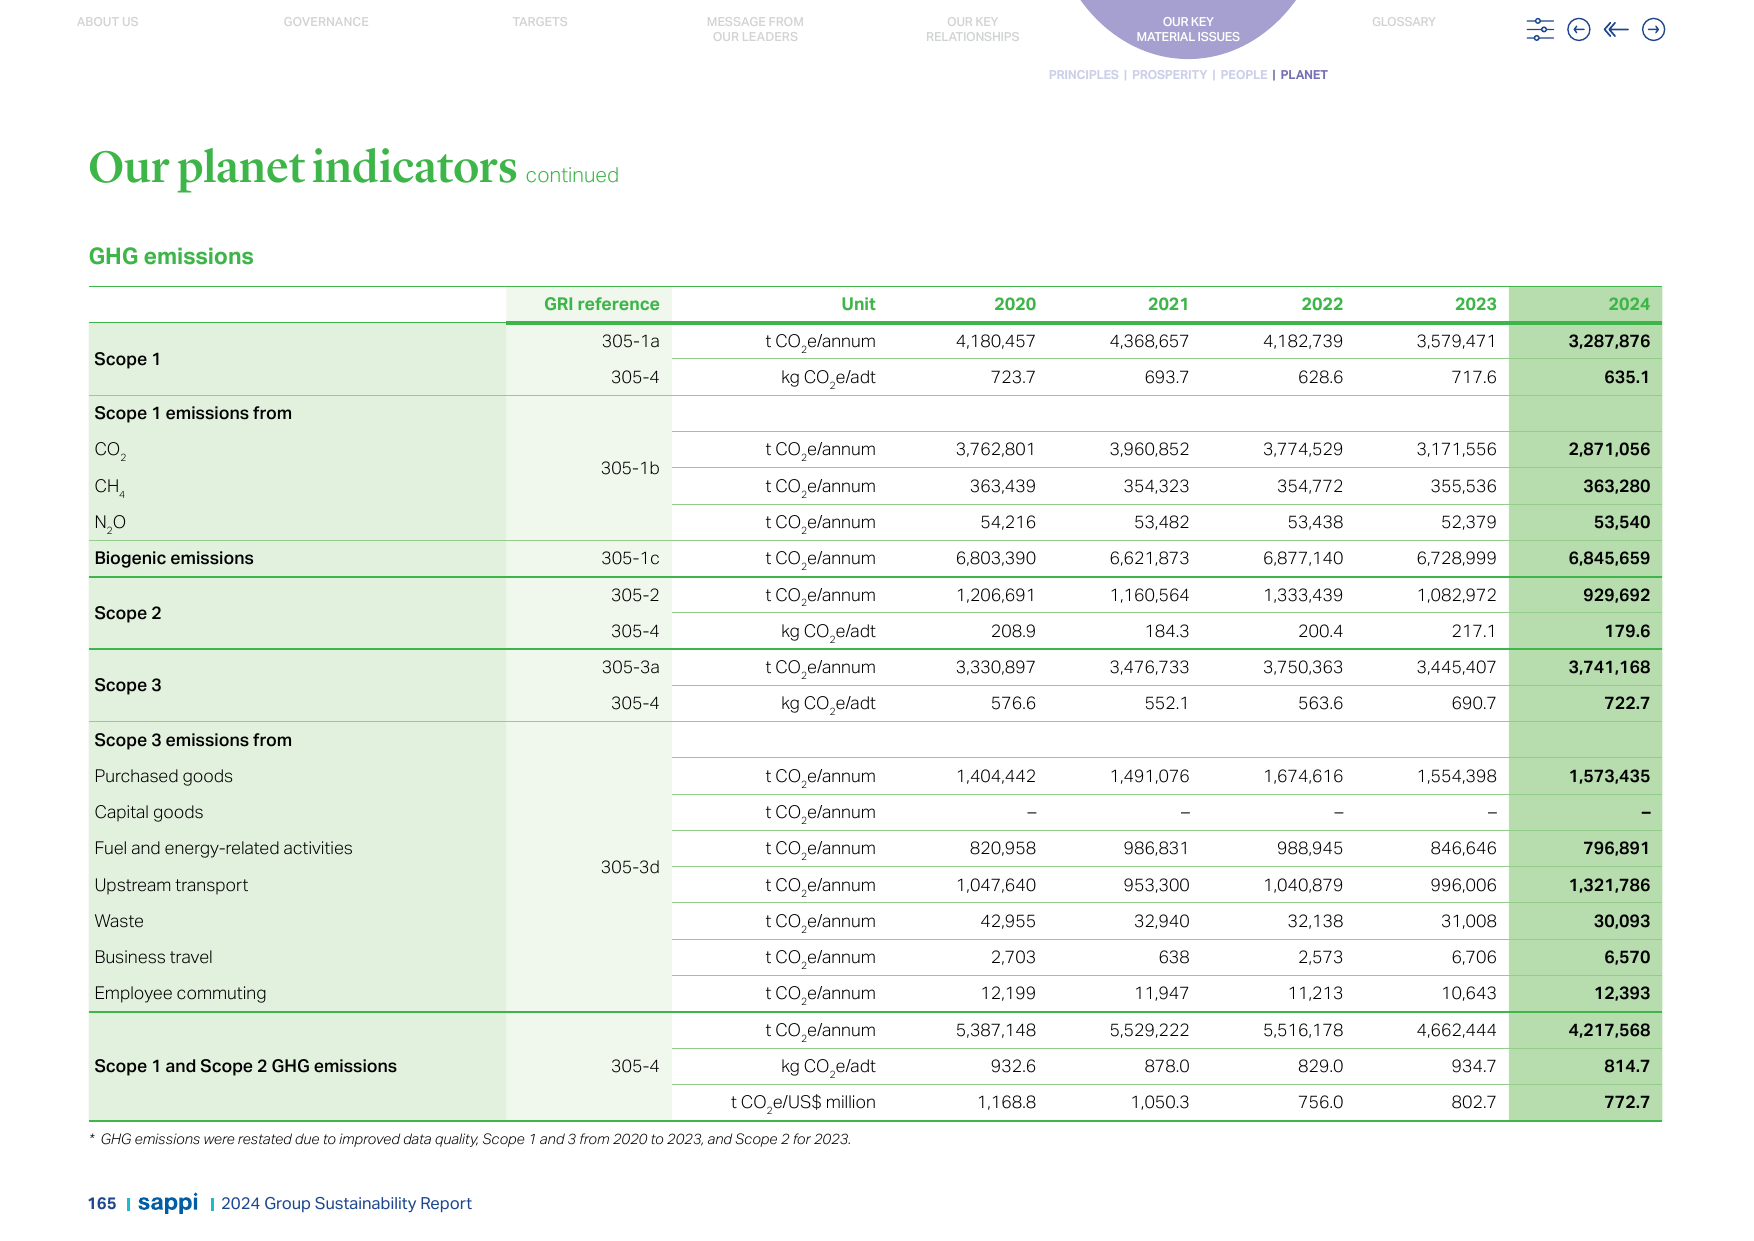1754x1241 pixels.
Task: Go to previous page arrow icon
Action: [x=1579, y=30]
